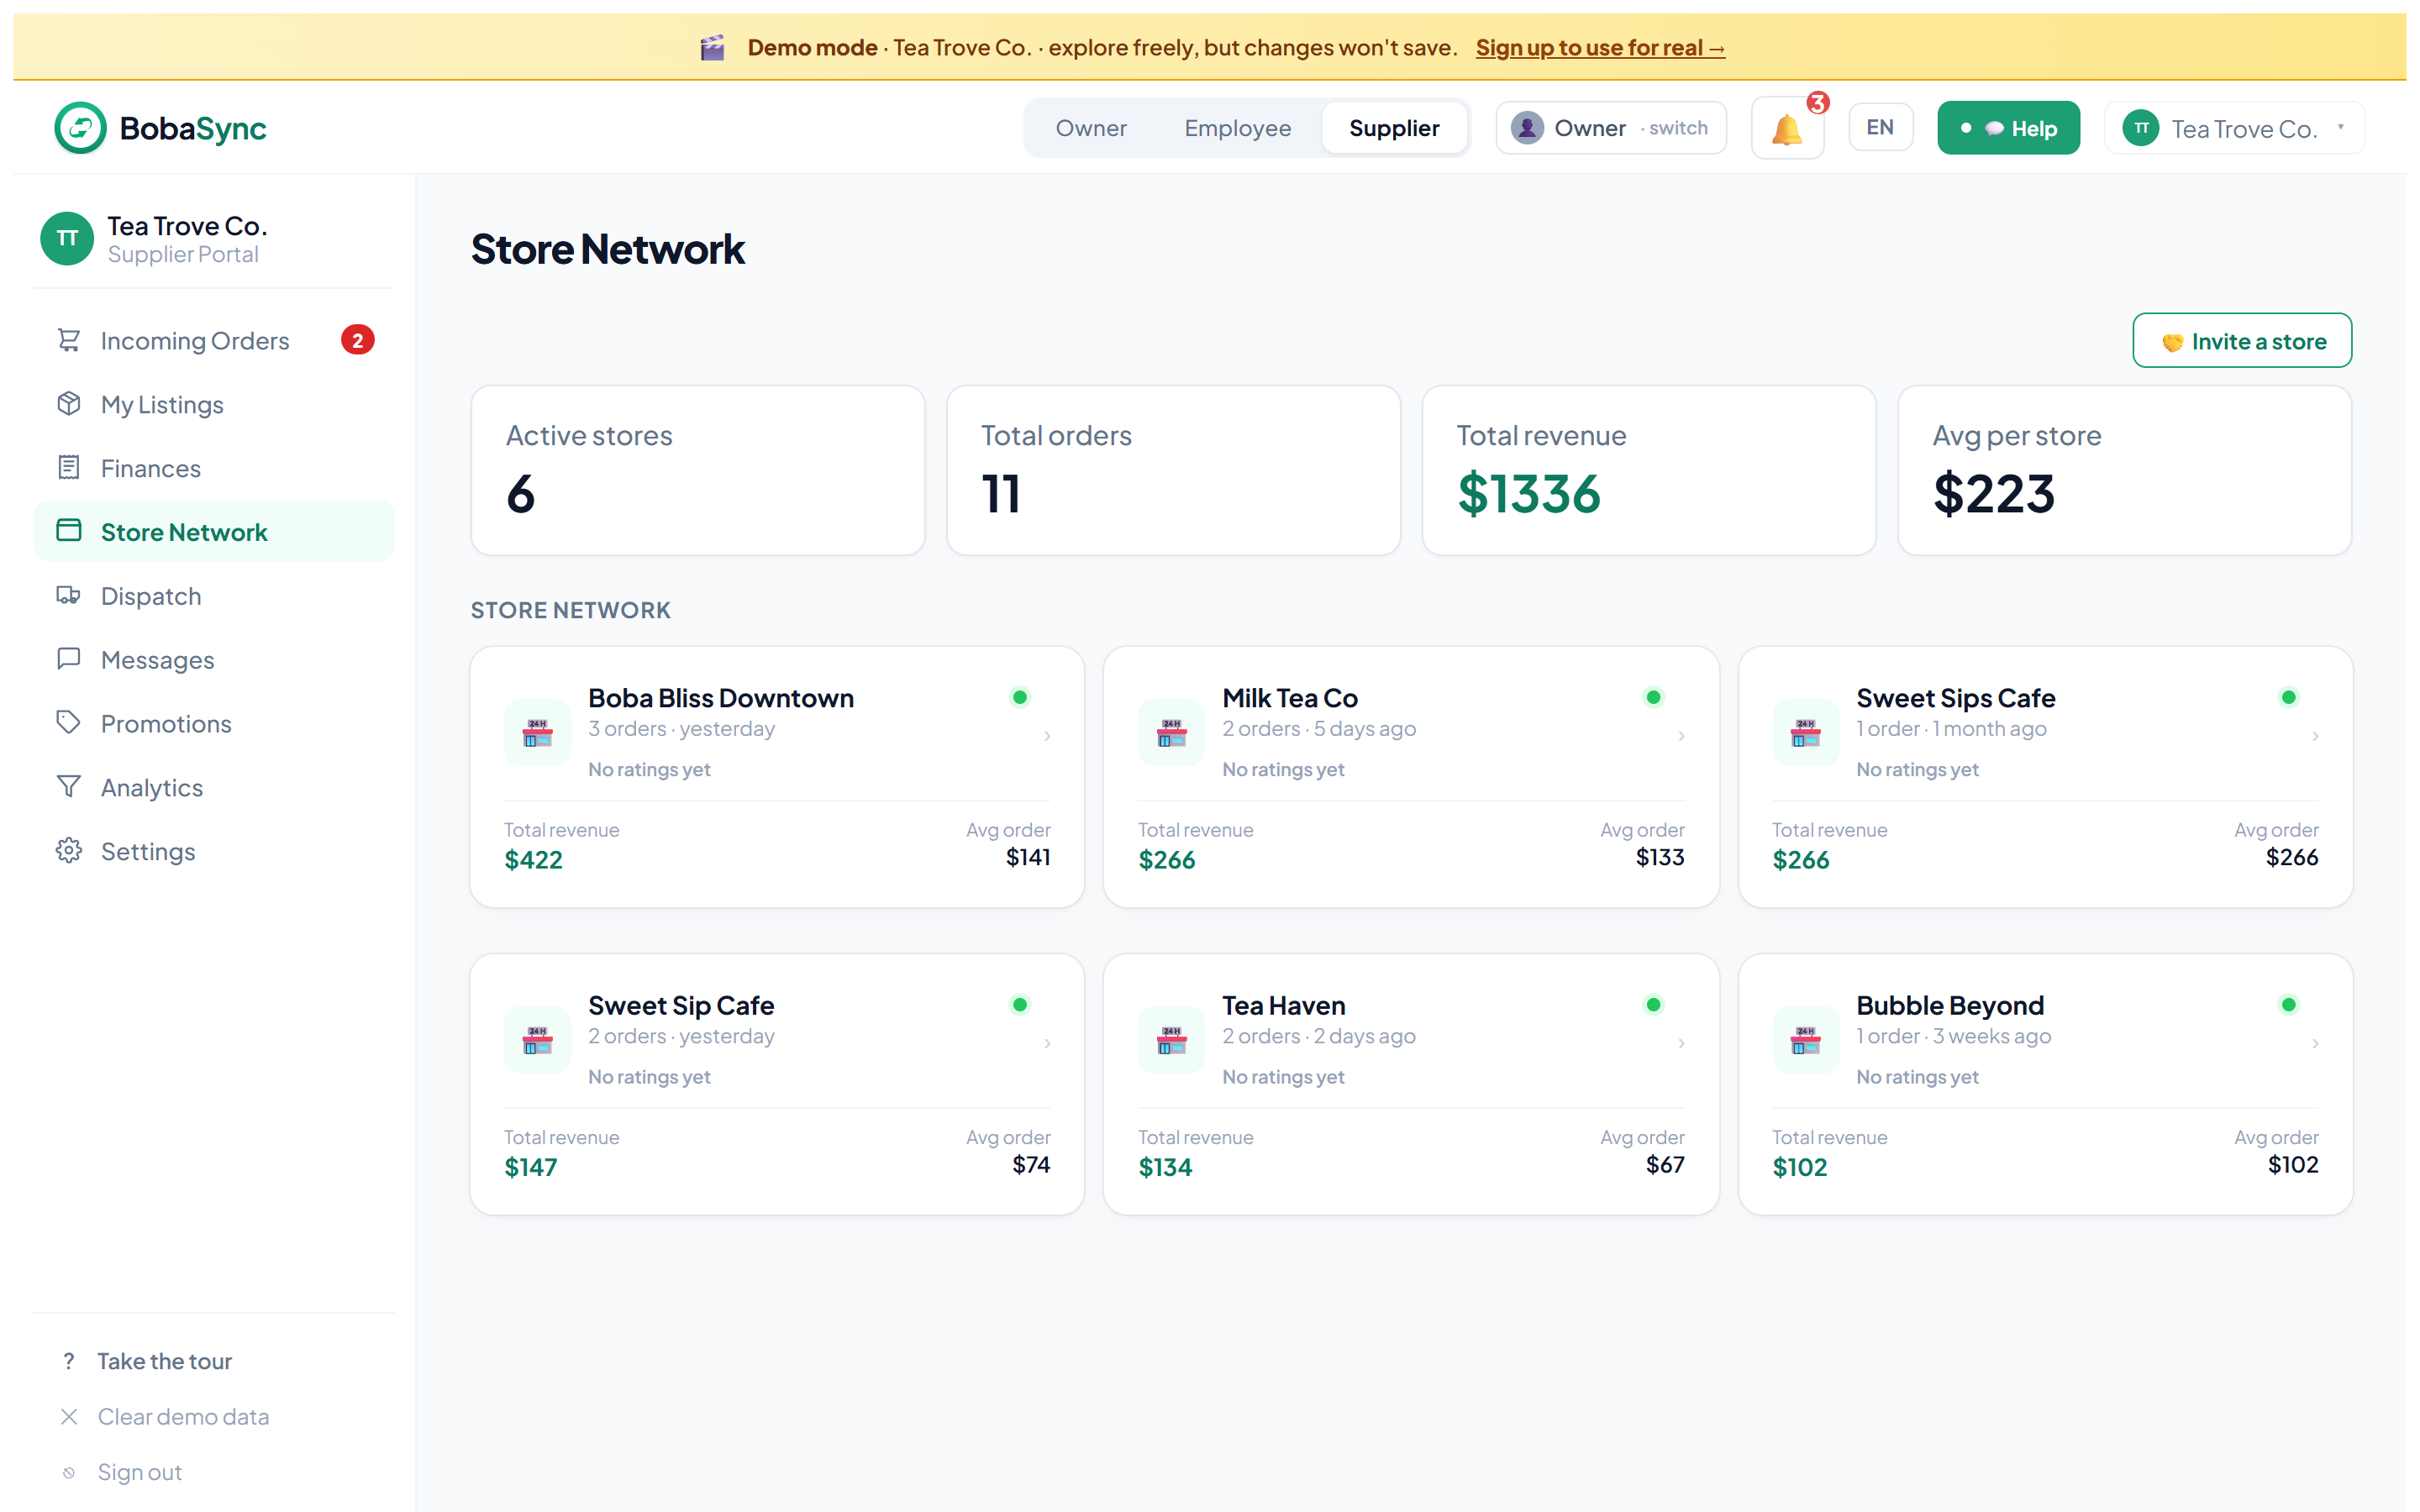Click the Analytics funnel icon

coord(69,787)
